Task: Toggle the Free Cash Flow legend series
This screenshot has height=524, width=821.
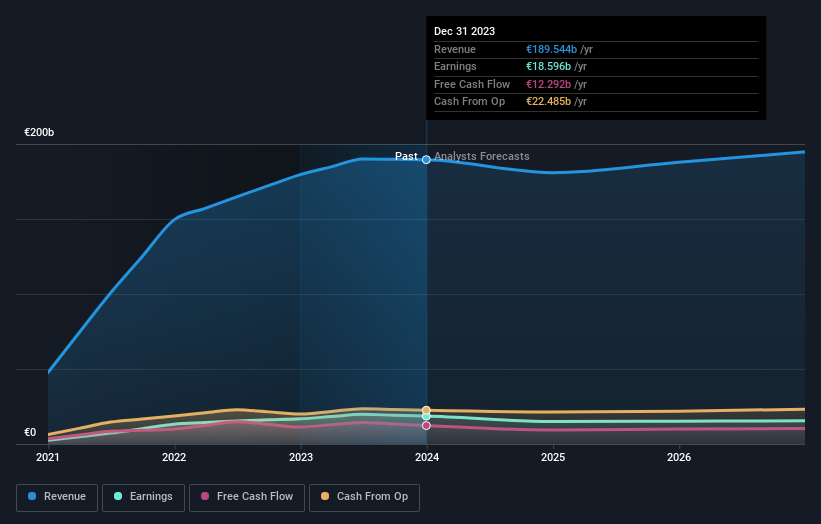Action: (247, 497)
